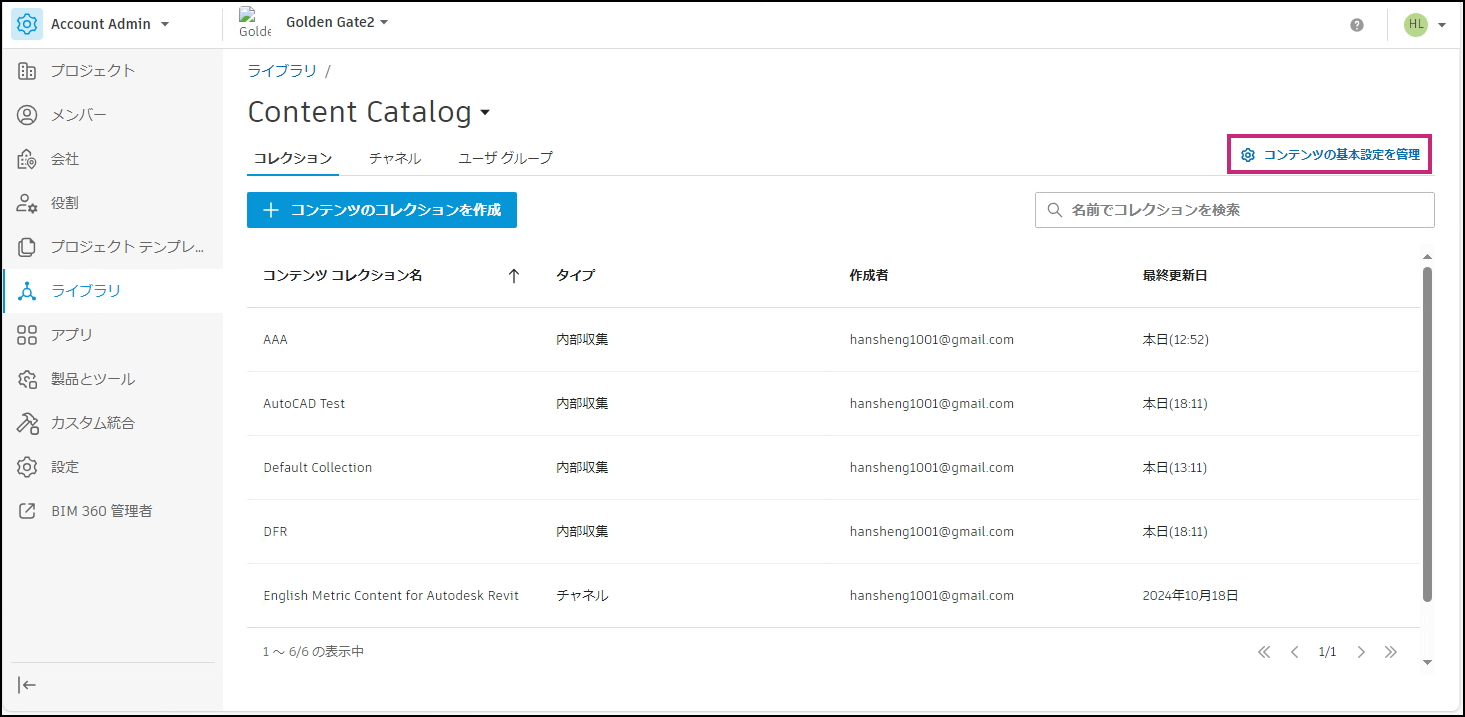Select the Library nodes icon
This screenshot has width=1465, height=717.
[28, 291]
